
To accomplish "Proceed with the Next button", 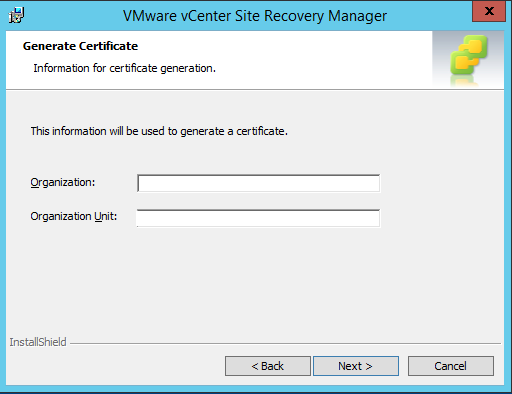I will 356,366.
